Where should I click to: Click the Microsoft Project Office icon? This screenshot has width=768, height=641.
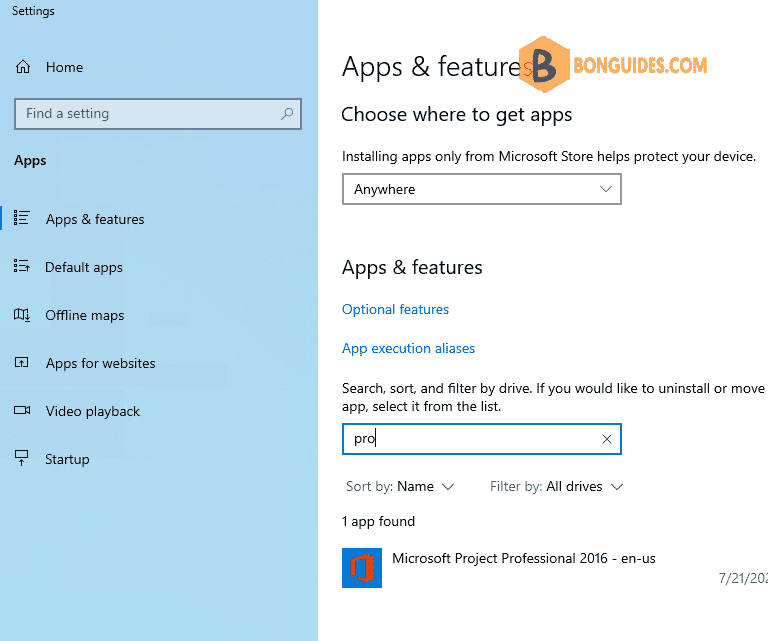point(362,568)
